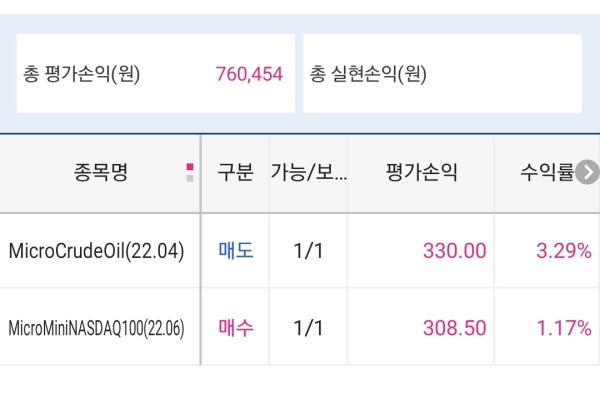Viewport: 600px width, 393px height.
Task: Click the 760,454 total valuation amount
Action: [249, 74]
